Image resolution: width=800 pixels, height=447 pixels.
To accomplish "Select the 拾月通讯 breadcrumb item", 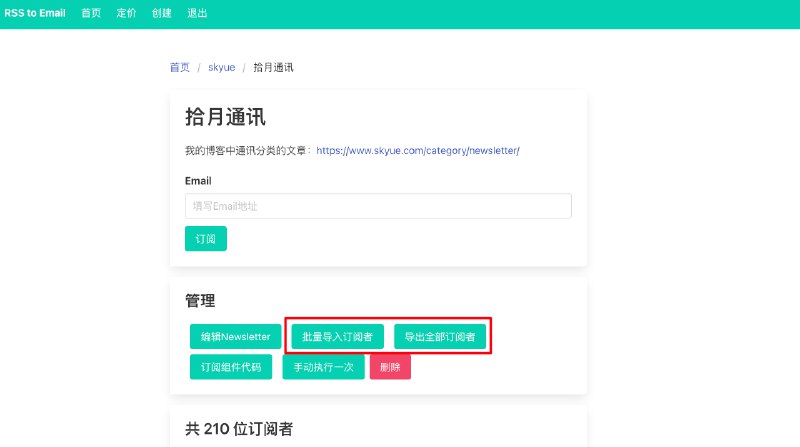I will tap(273, 68).
